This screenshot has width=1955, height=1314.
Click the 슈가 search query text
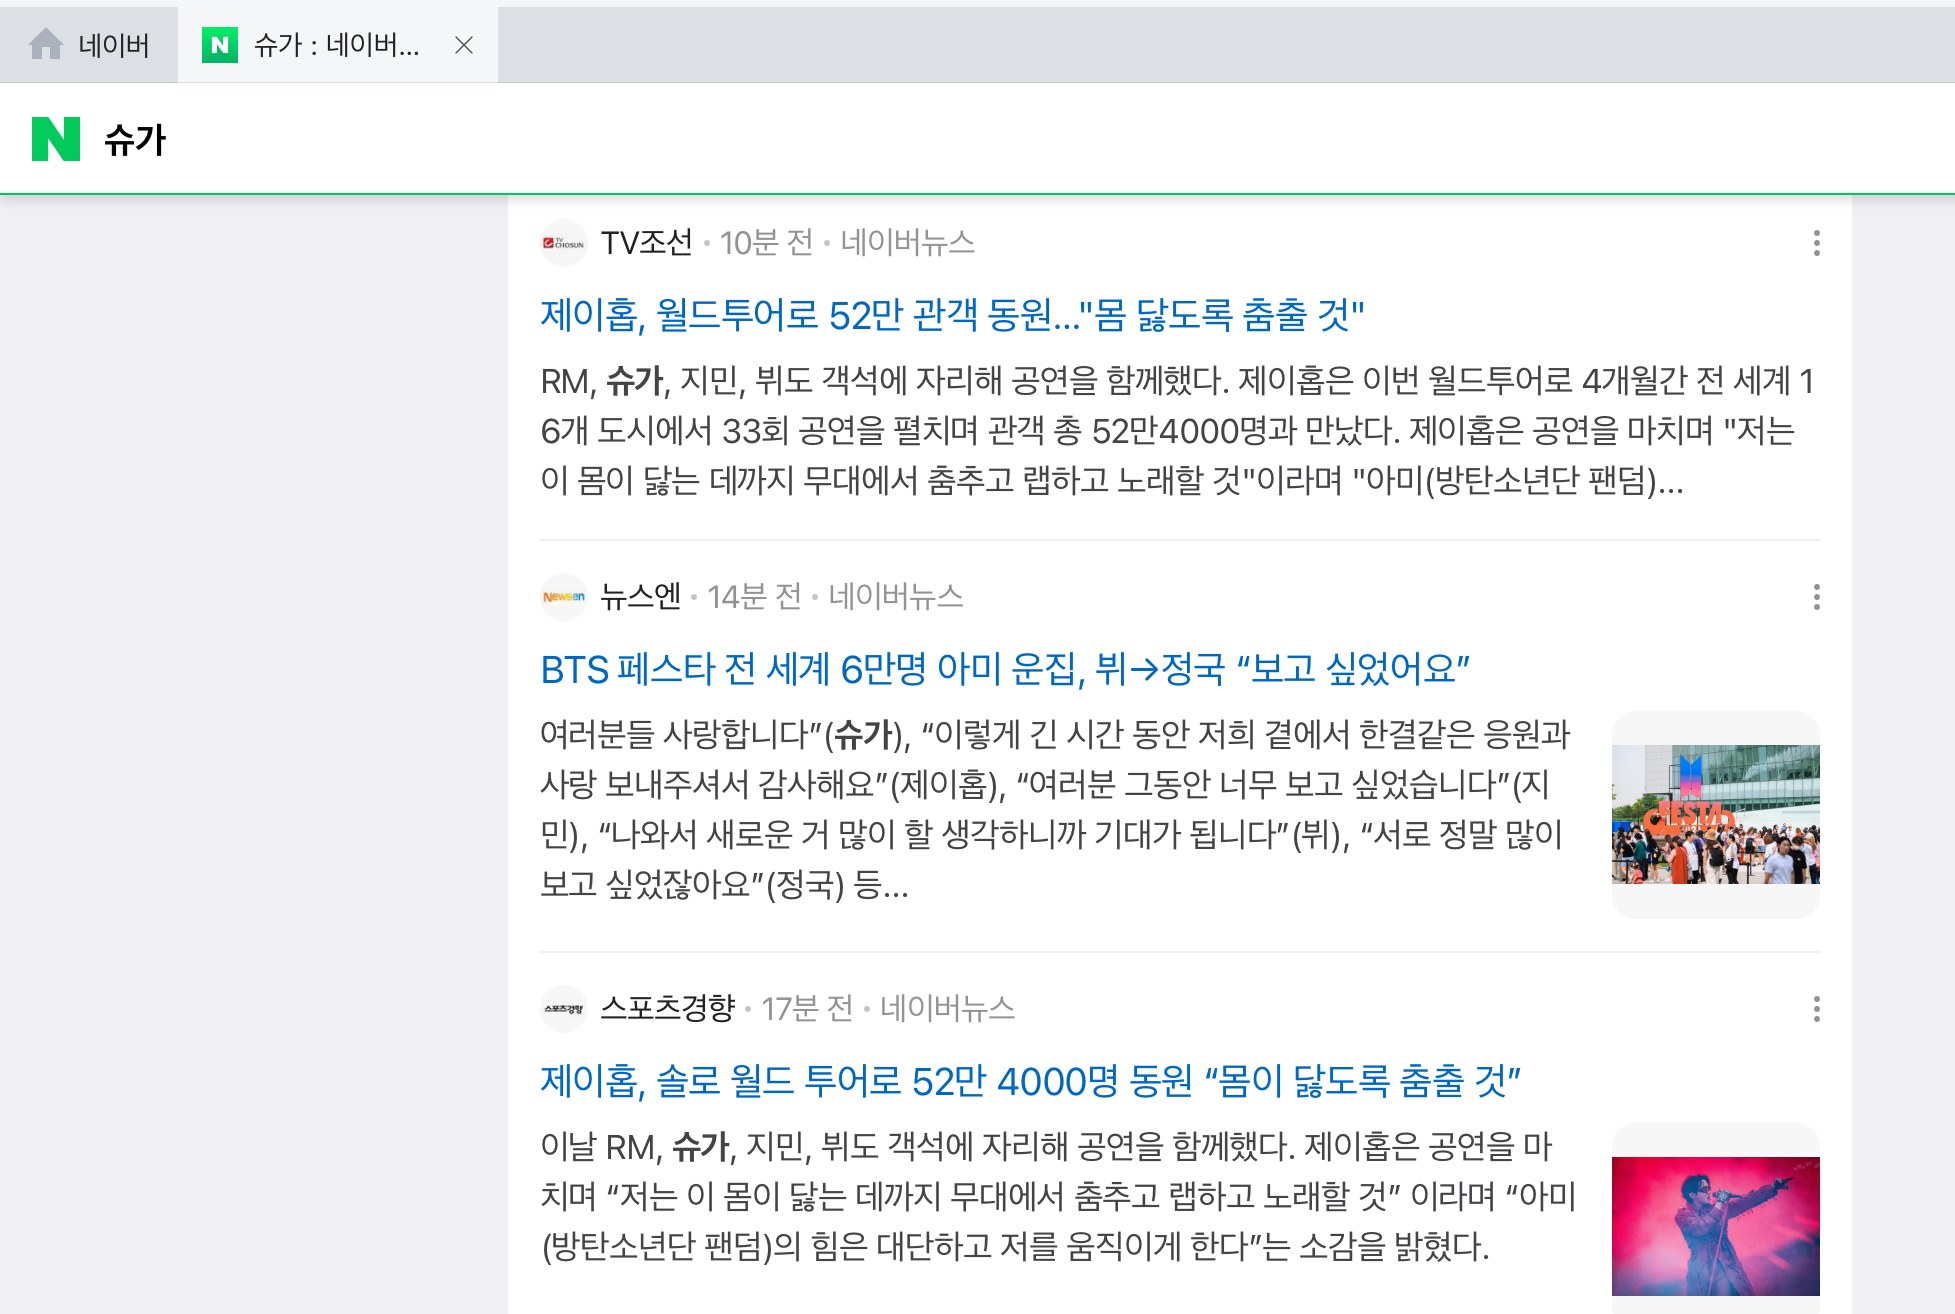coord(135,140)
